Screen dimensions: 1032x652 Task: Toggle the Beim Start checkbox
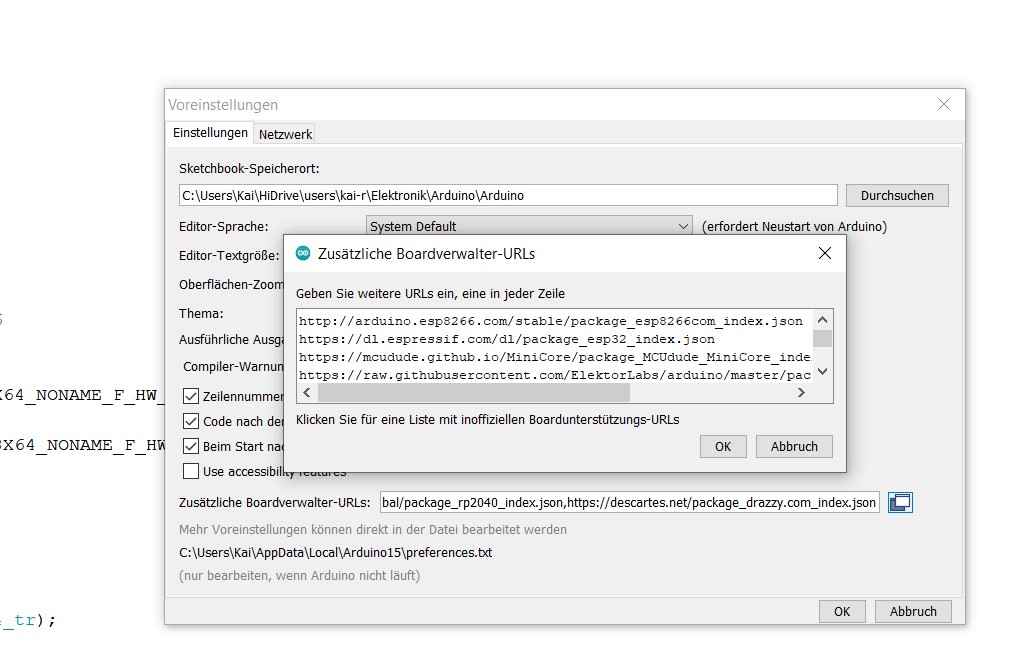point(191,446)
